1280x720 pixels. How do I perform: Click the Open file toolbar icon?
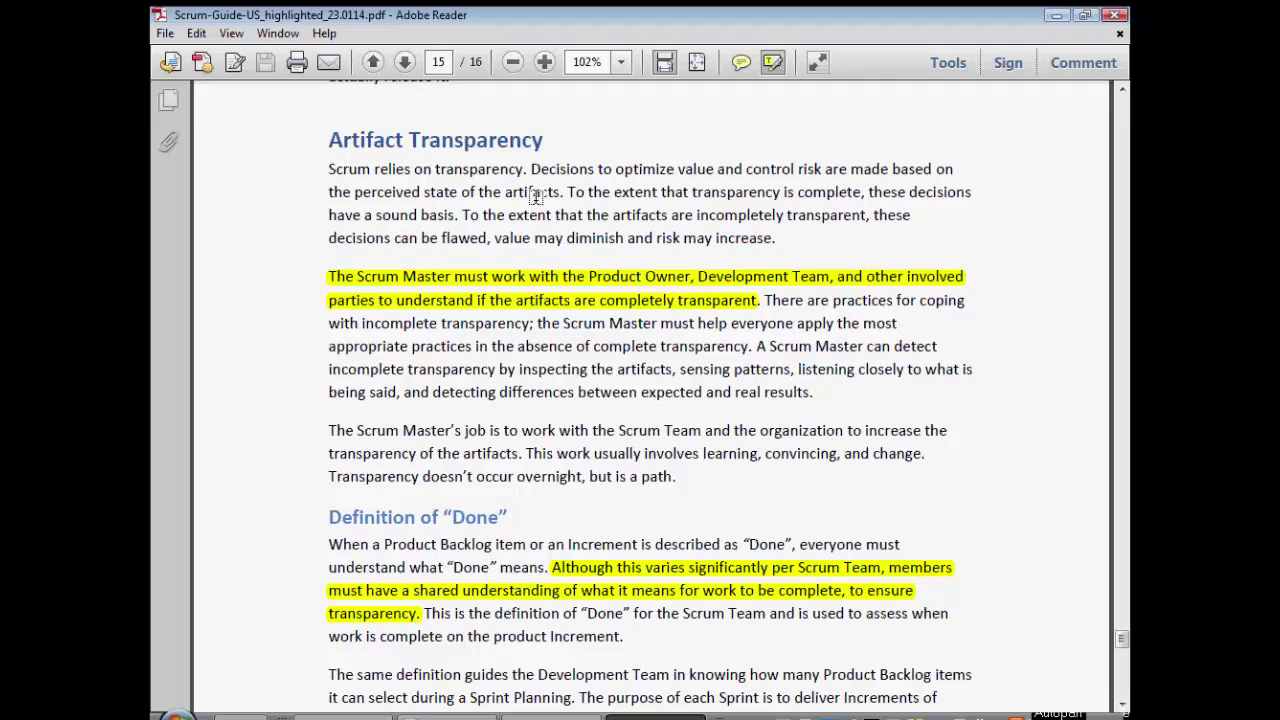(170, 62)
